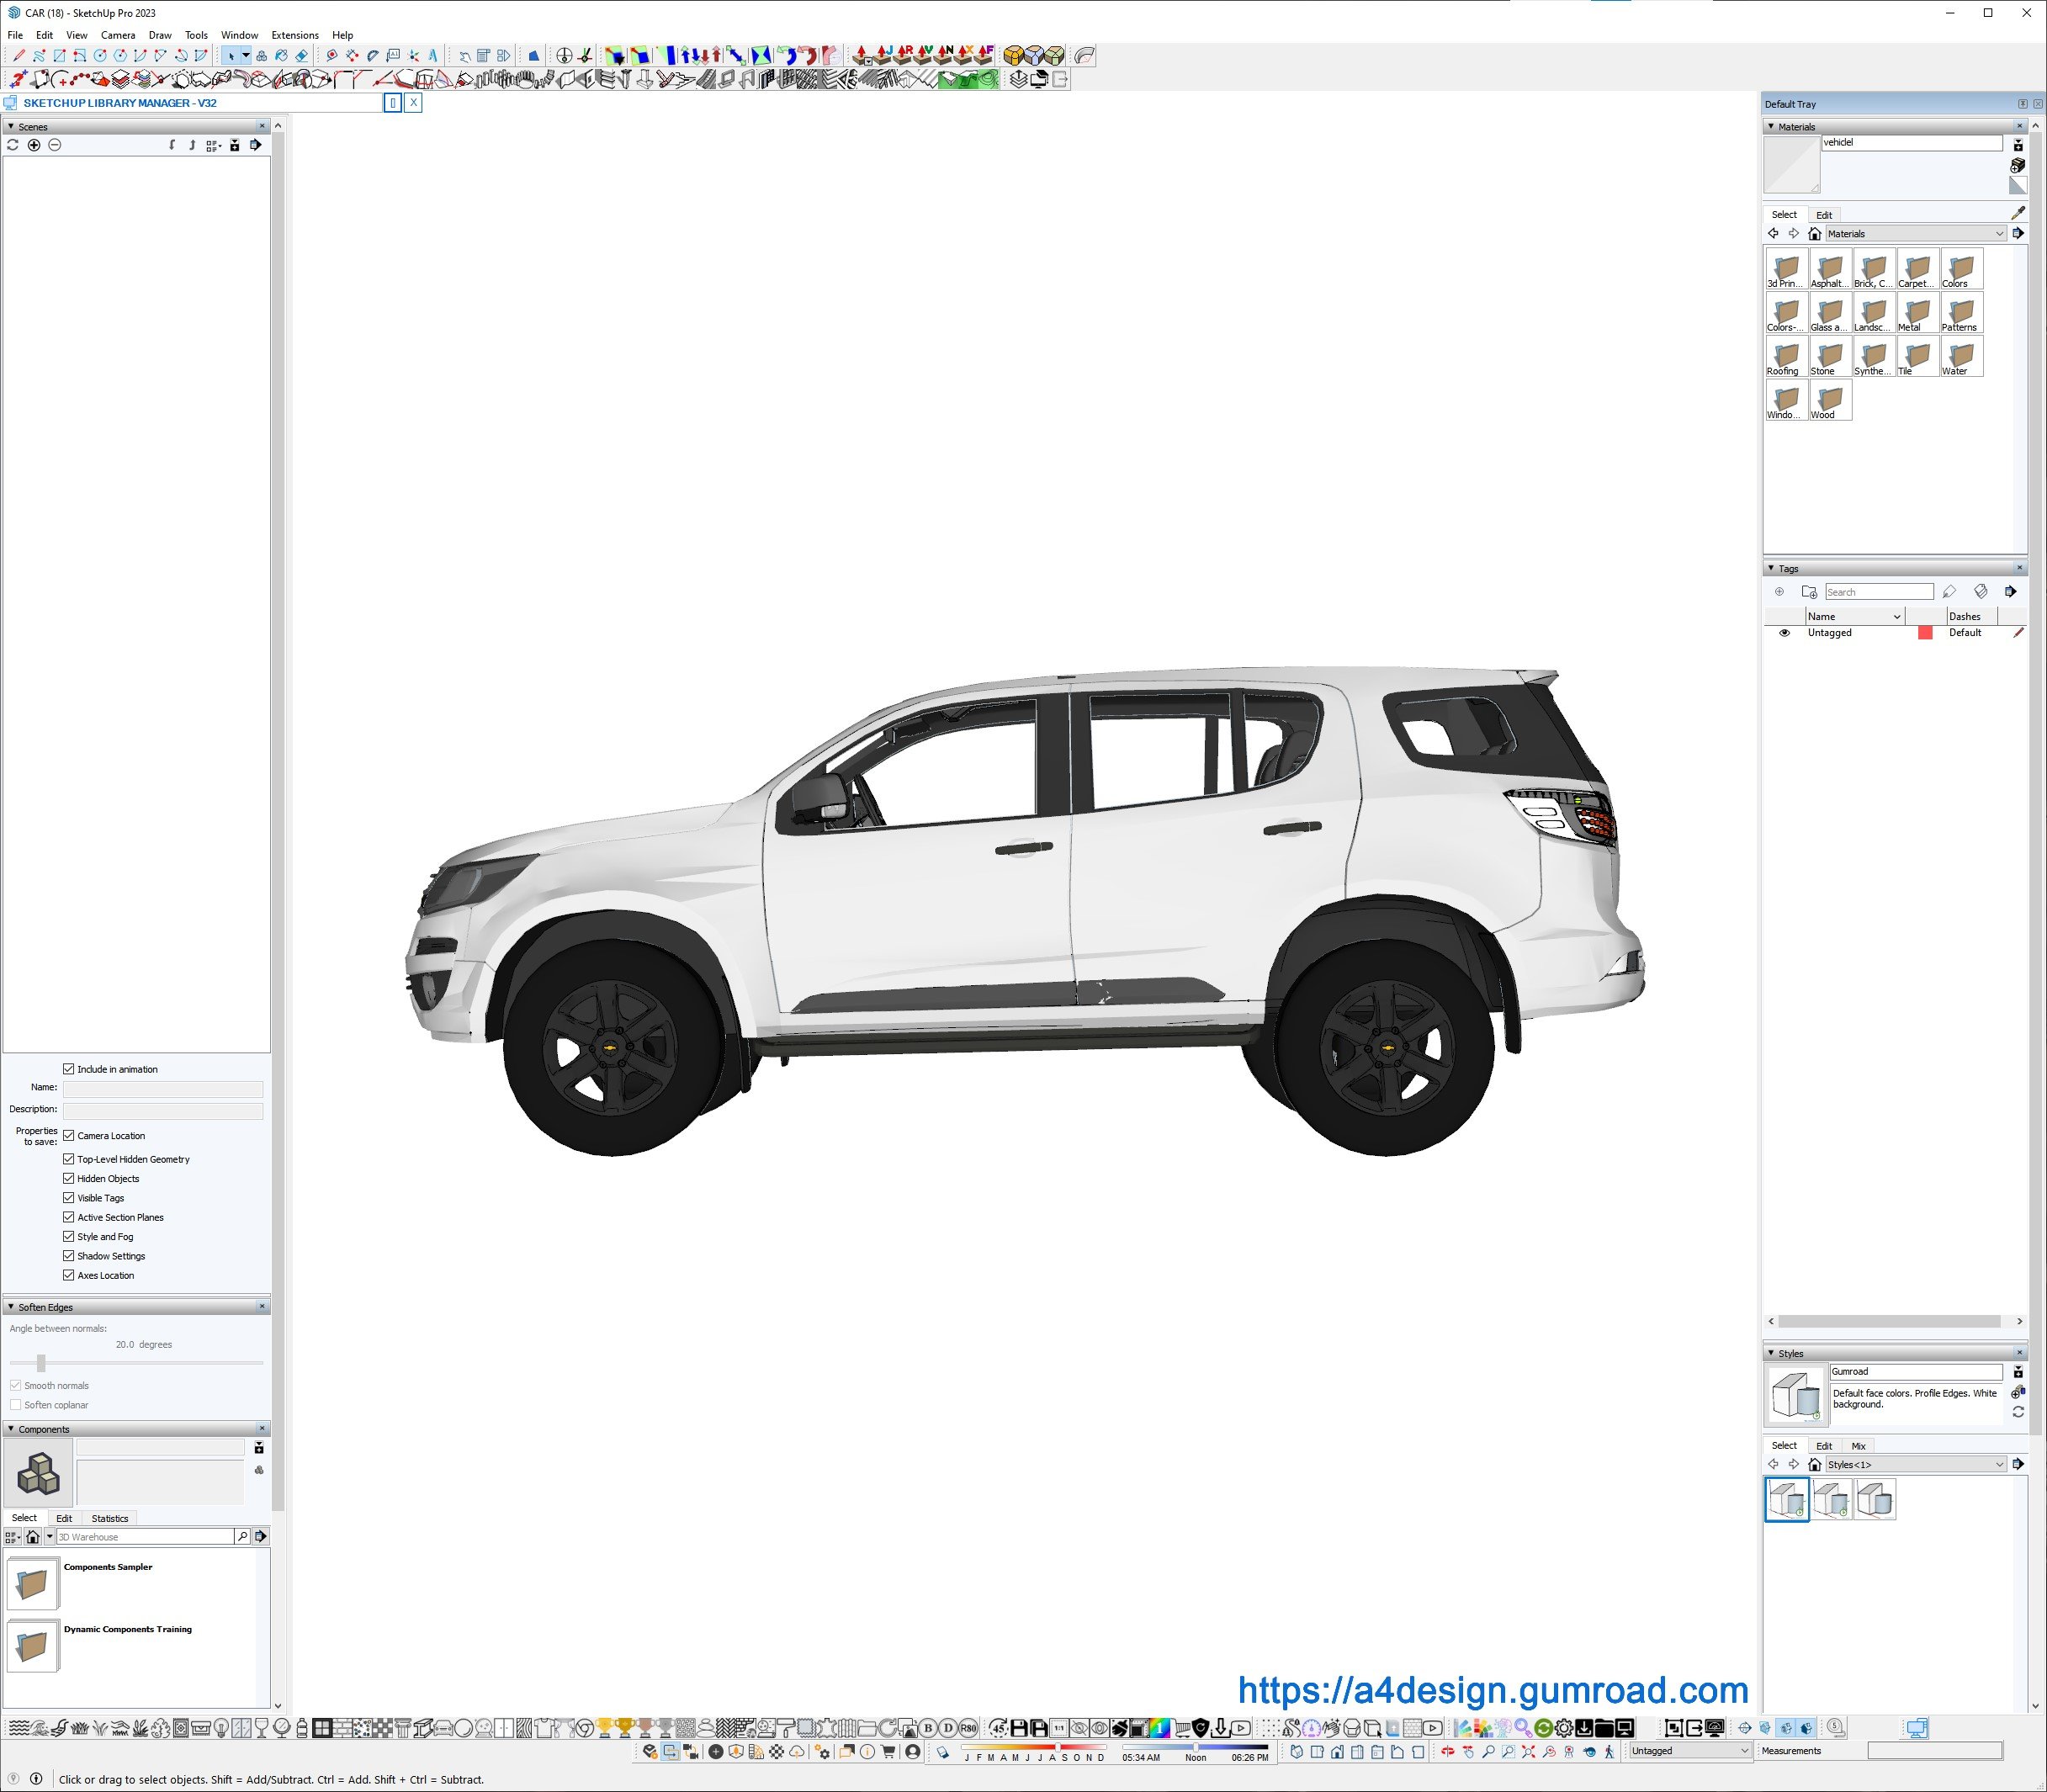Switch to the Statistics tab in Components
2047x1792 pixels.
110,1518
